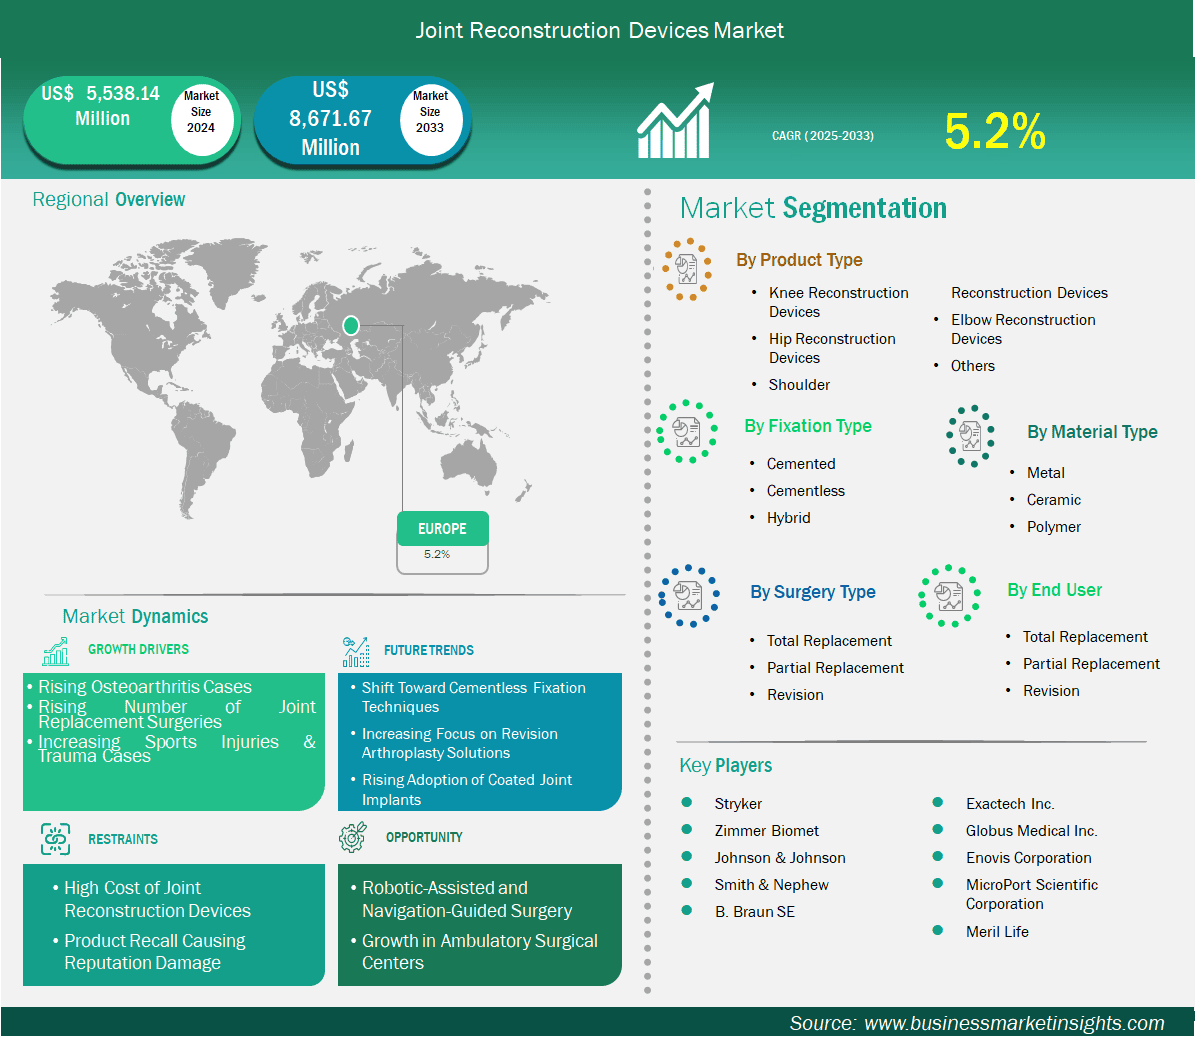The height and width of the screenshot is (1048, 1201).
Task: Click the Others product type item
Action: pyautogui.click(x=973, y=366)
